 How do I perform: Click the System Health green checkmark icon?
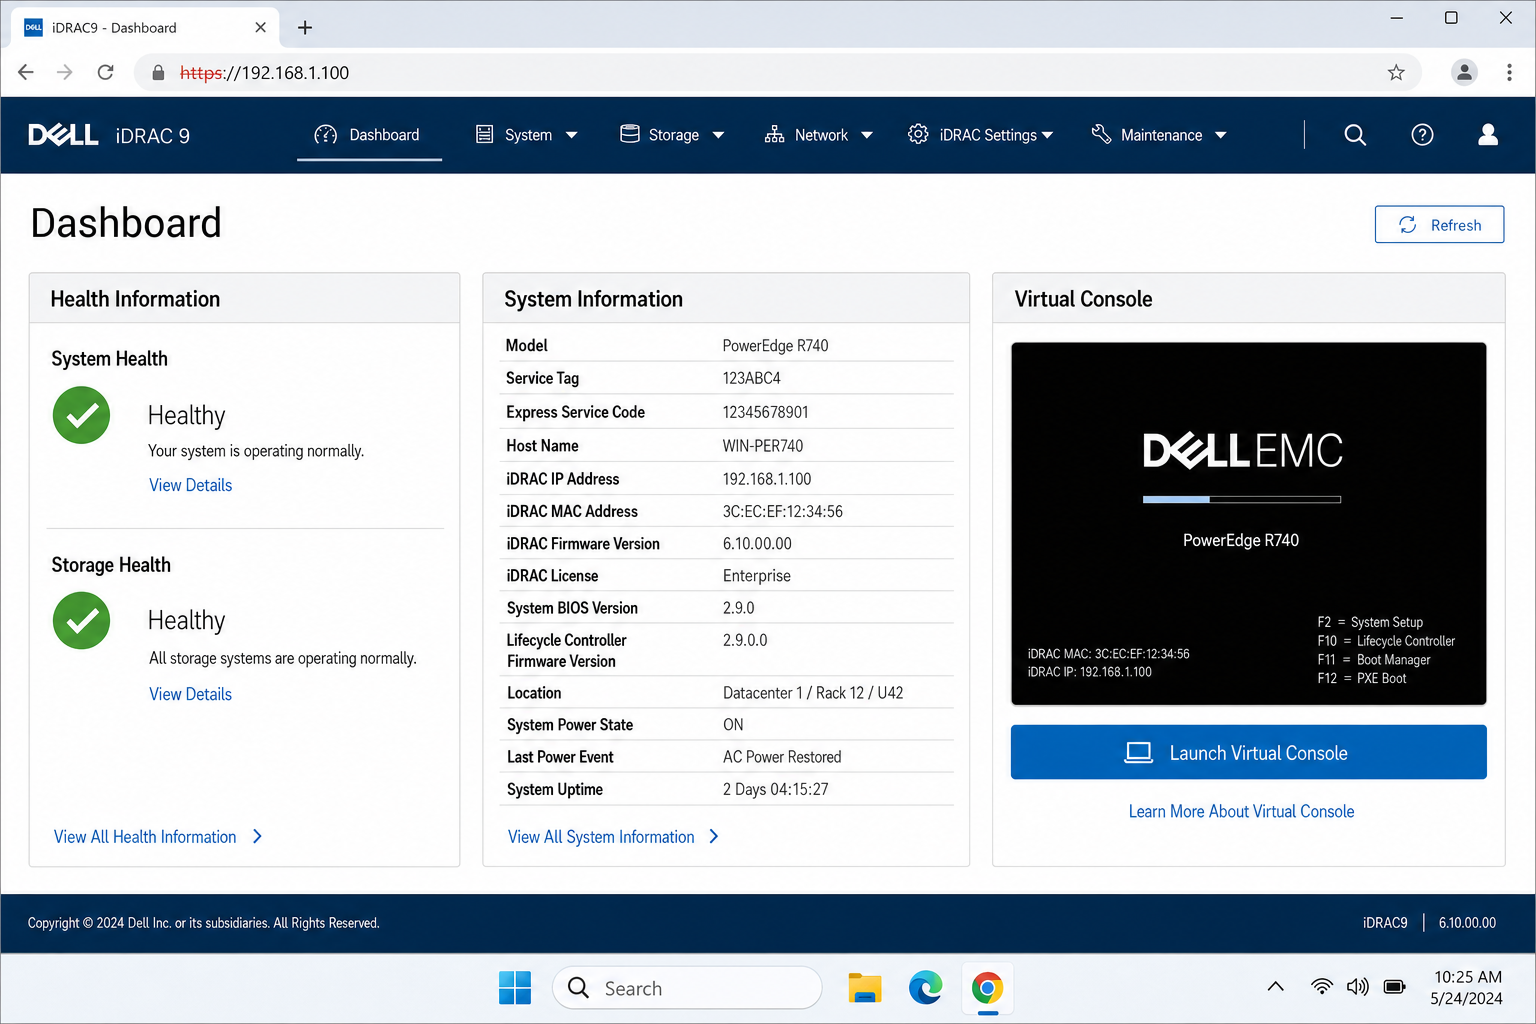pyautogui.click(x=82, y=415)
